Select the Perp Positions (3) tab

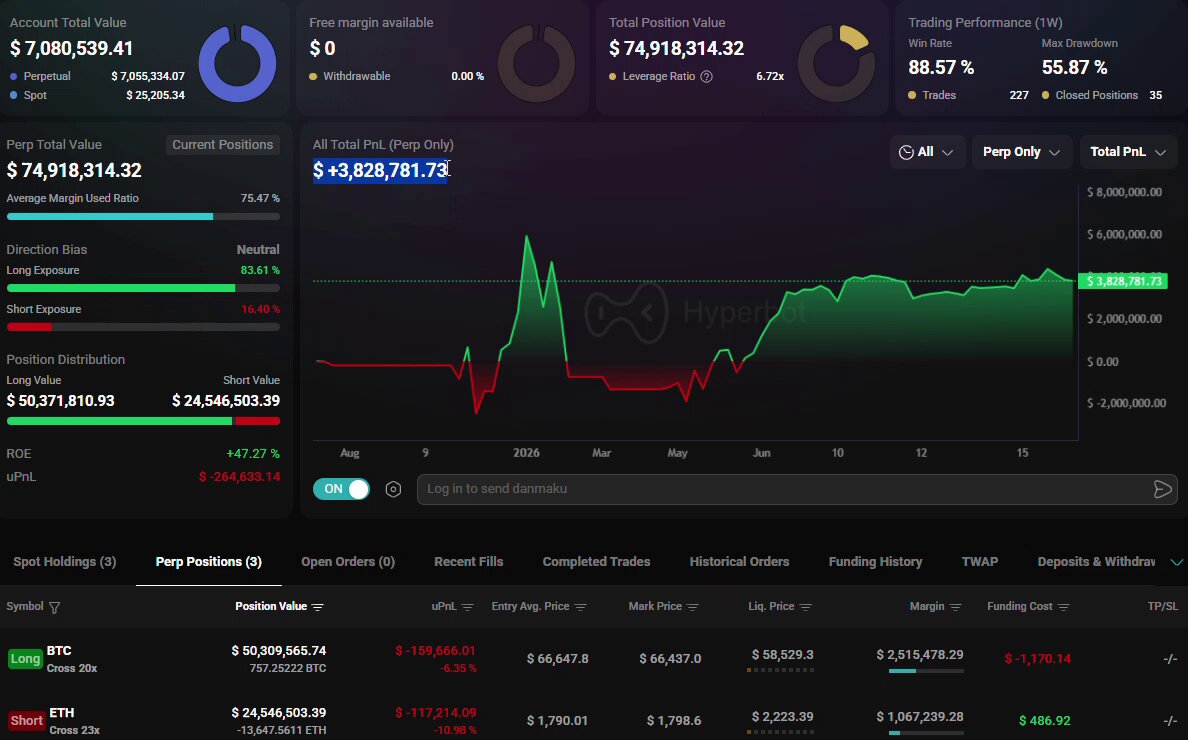click(208, 562)
